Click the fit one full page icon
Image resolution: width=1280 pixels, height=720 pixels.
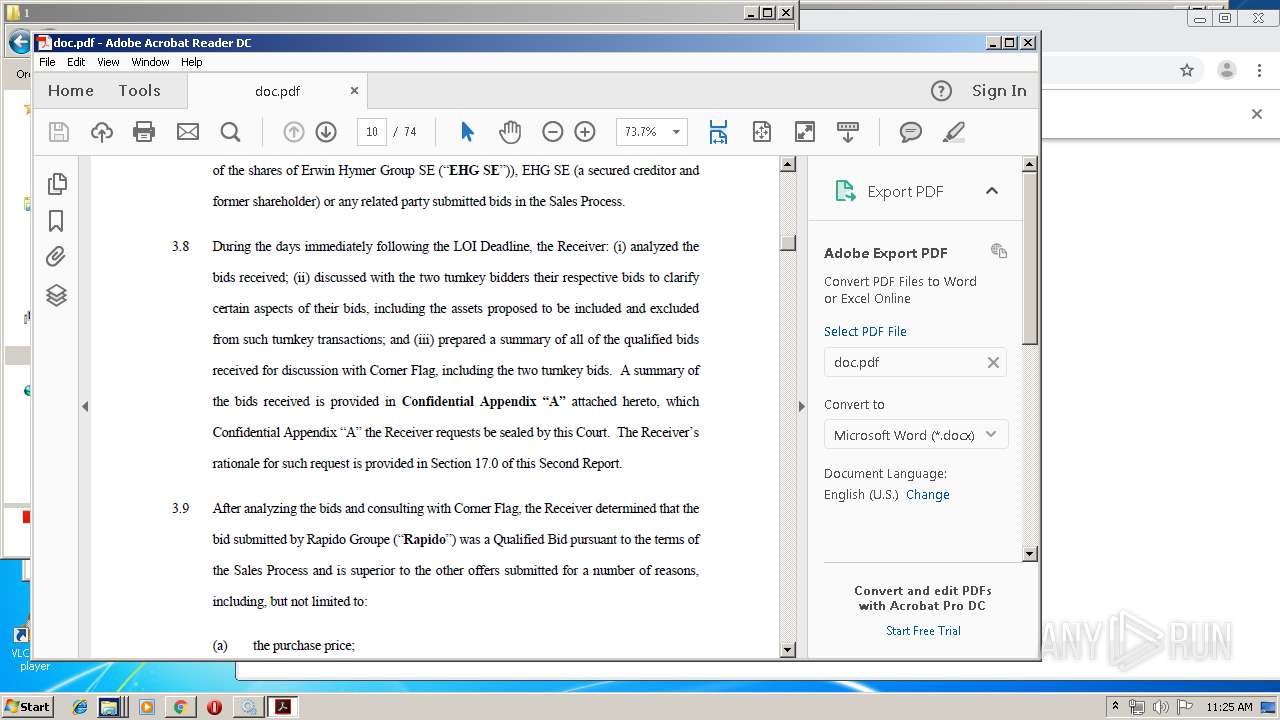pos(762,132)
